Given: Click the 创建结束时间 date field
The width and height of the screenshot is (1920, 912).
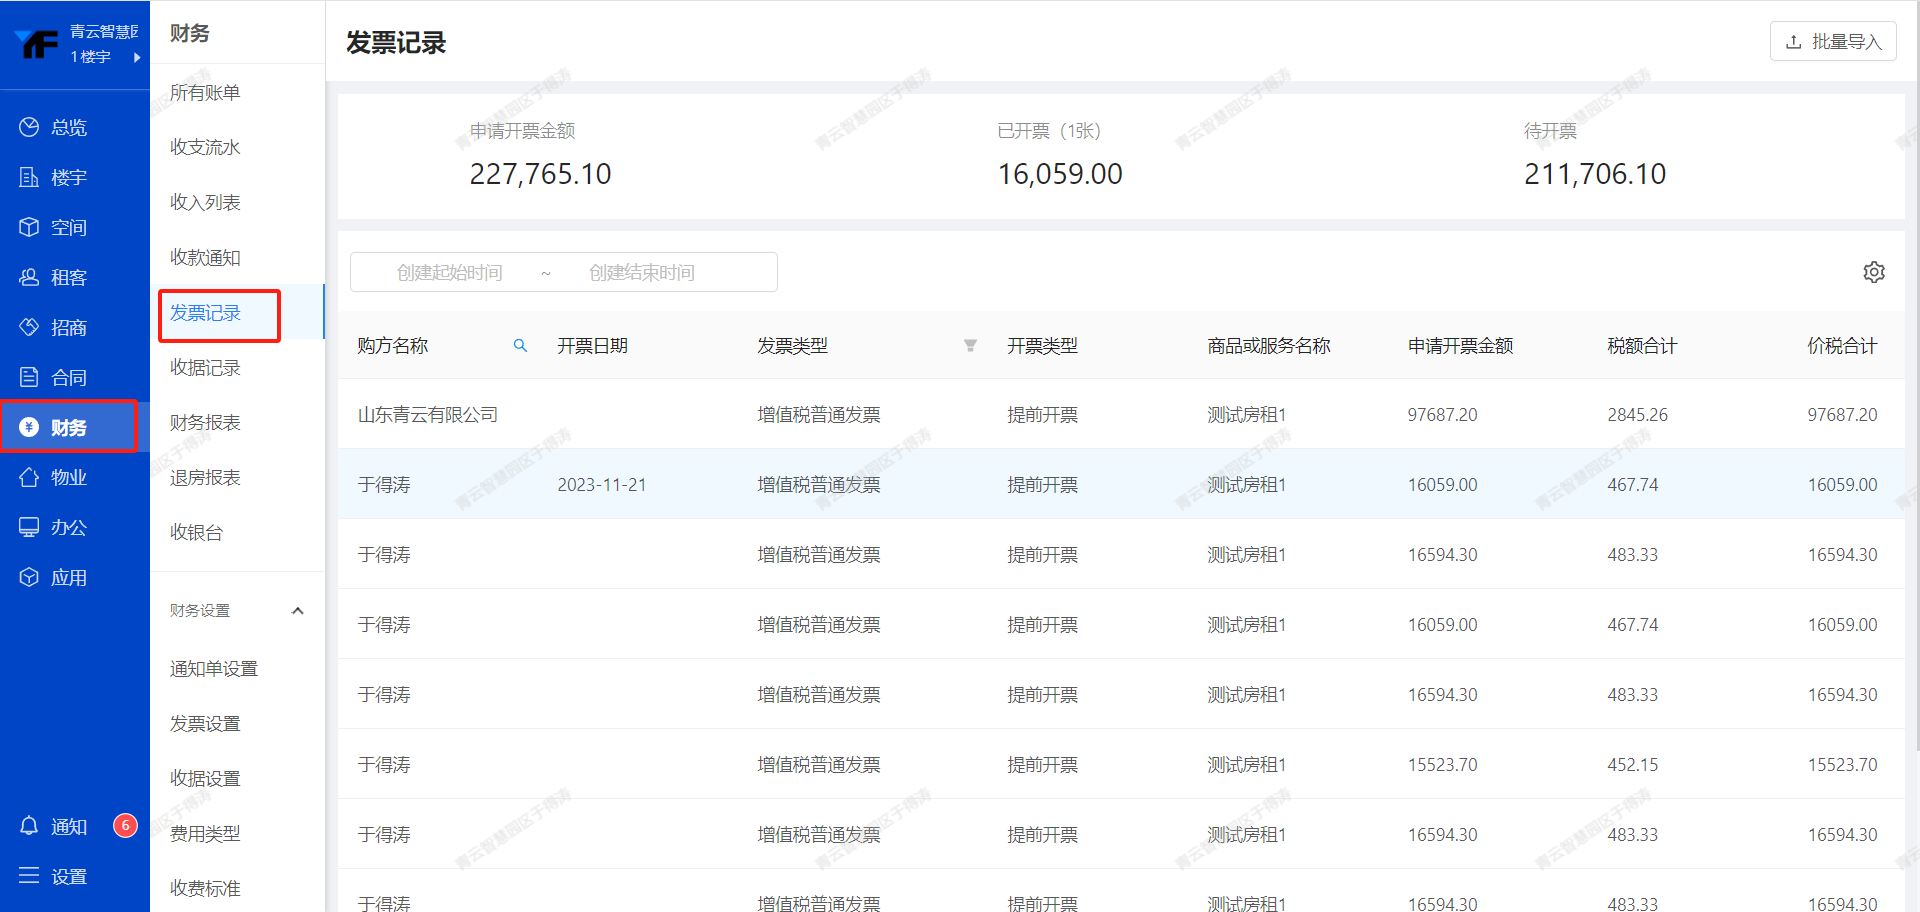Looking at the screenshot, I should pyautogui.click(x=641, y=273).
